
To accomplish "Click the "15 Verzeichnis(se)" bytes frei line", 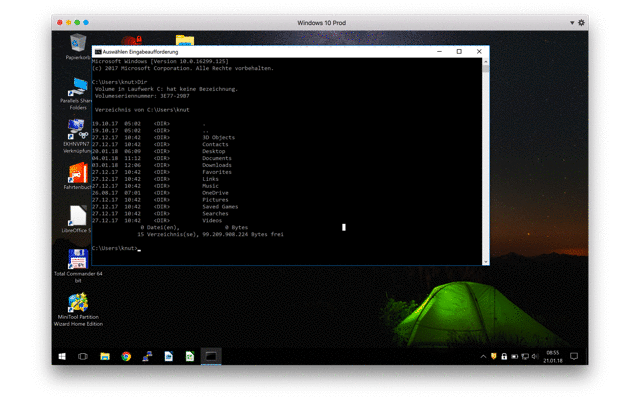I will [x=210, y=235].
